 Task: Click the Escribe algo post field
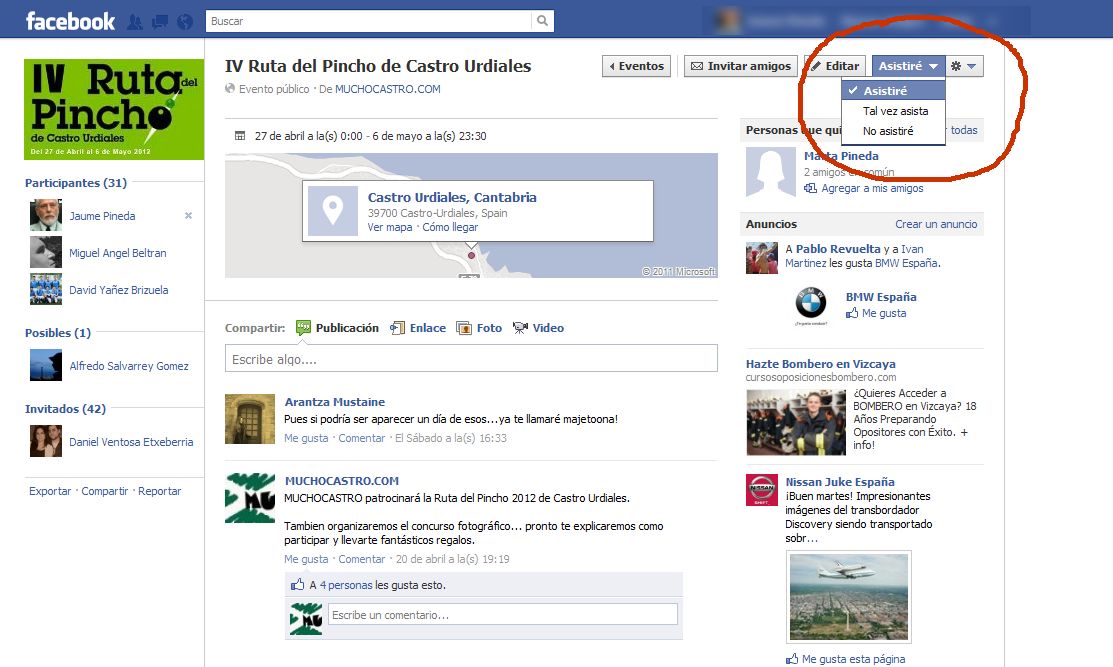tap(471, 359)
